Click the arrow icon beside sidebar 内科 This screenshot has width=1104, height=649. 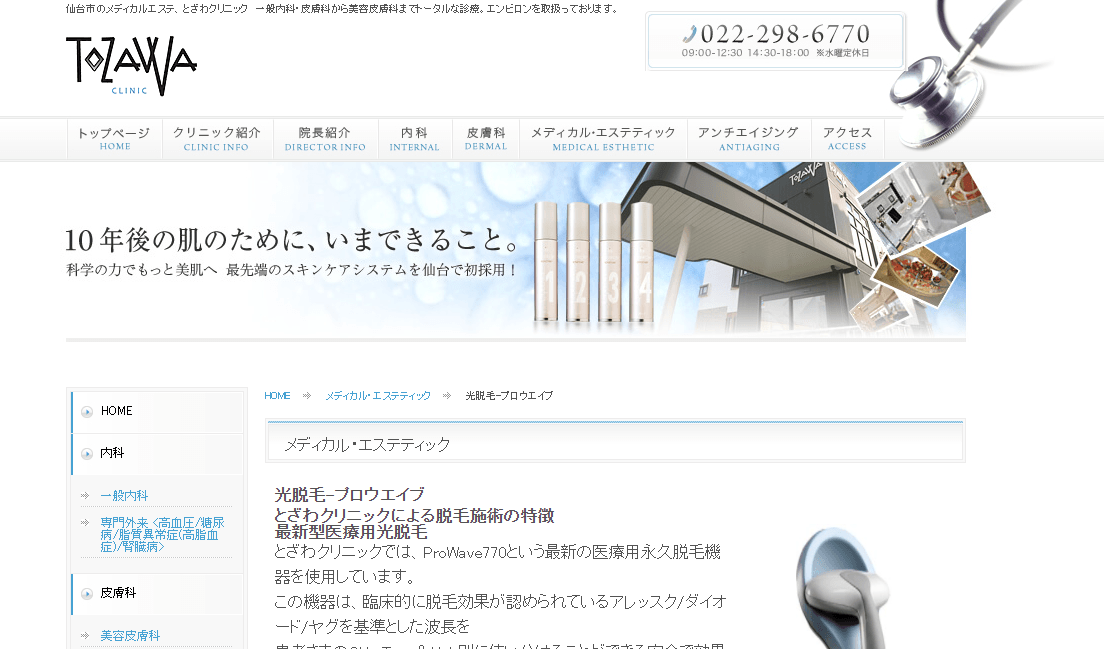point(88,454)
